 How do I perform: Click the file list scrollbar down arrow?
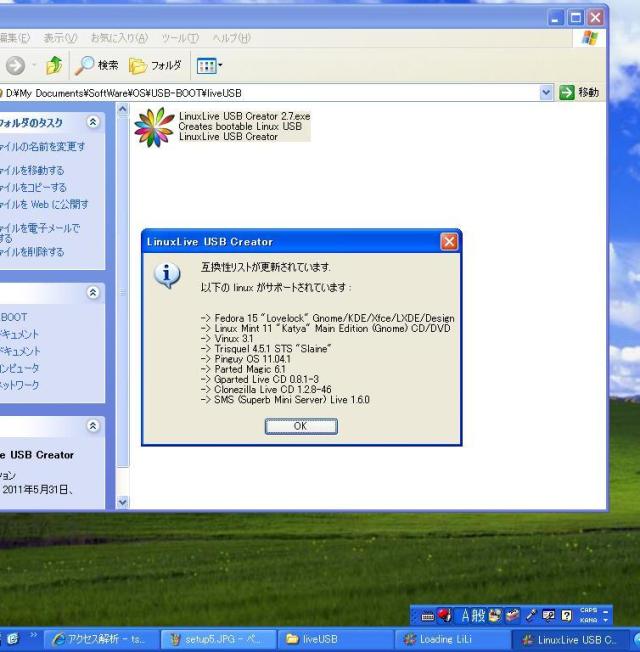coord(124,502)
